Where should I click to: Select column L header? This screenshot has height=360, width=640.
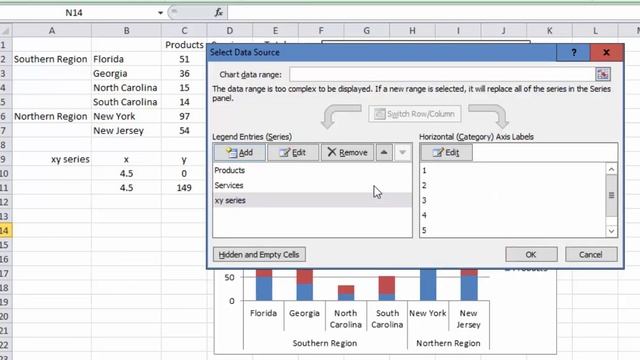595,31
